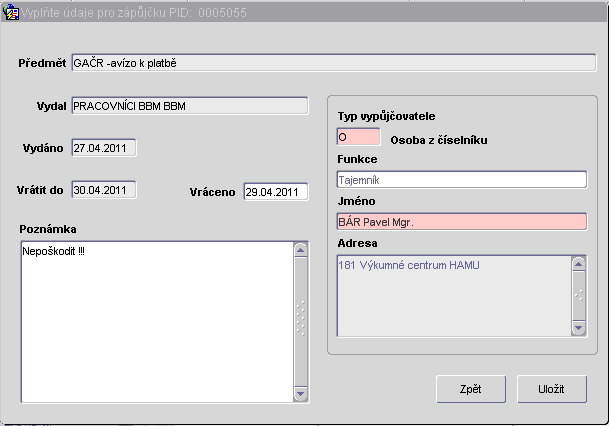The image size is (609, 426).
Task: Click the window title Vyplňte údaje pro zápůjčku
Action: pos(134,12)
